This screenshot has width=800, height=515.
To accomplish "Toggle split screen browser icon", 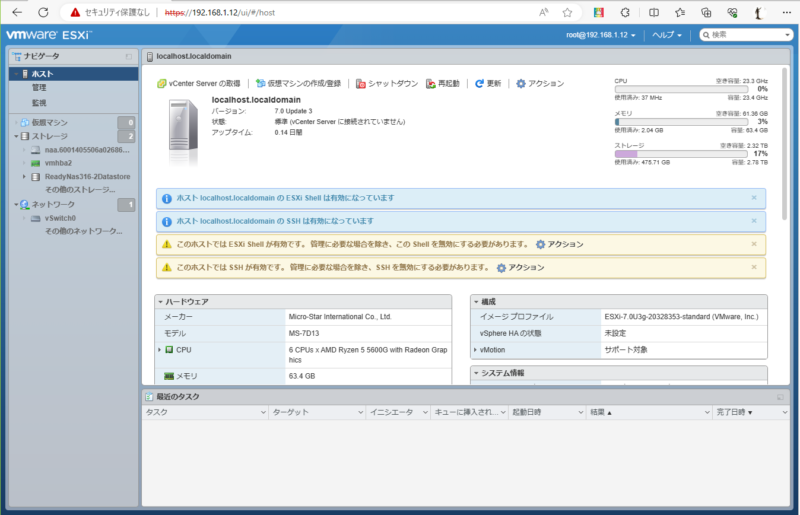I will tap(654, 12).
